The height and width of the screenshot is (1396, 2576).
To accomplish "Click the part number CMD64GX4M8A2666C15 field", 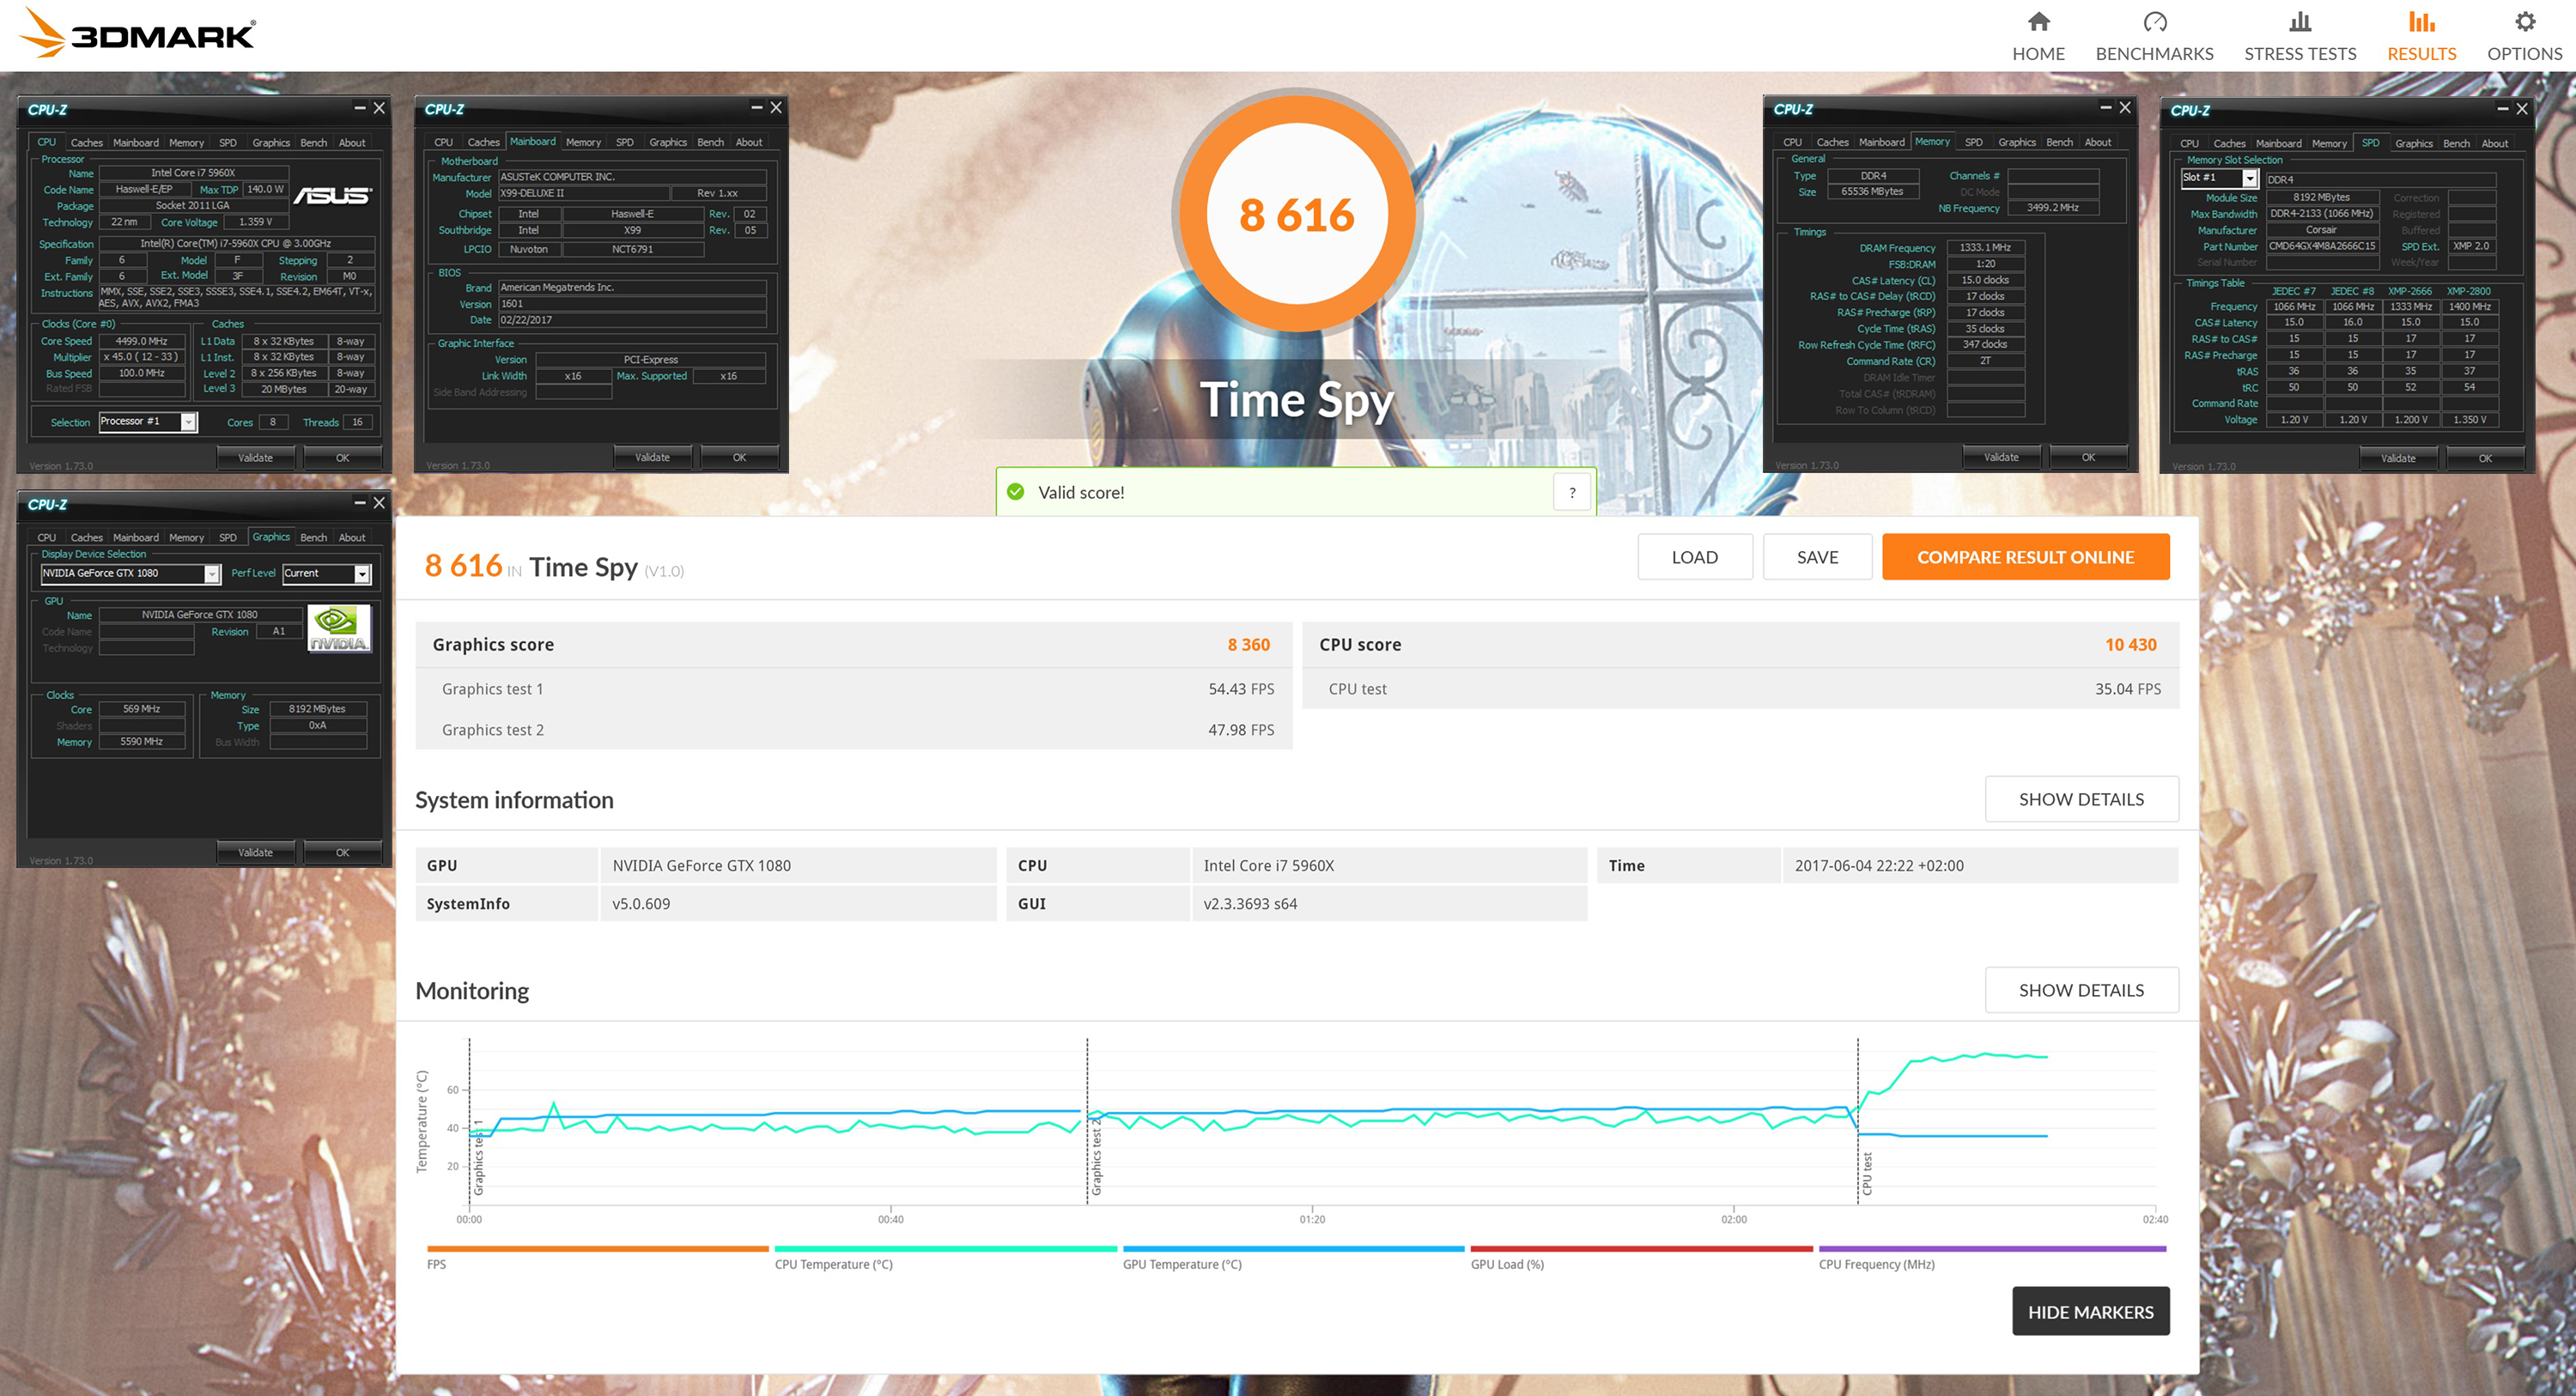I will pos(2321,246).
